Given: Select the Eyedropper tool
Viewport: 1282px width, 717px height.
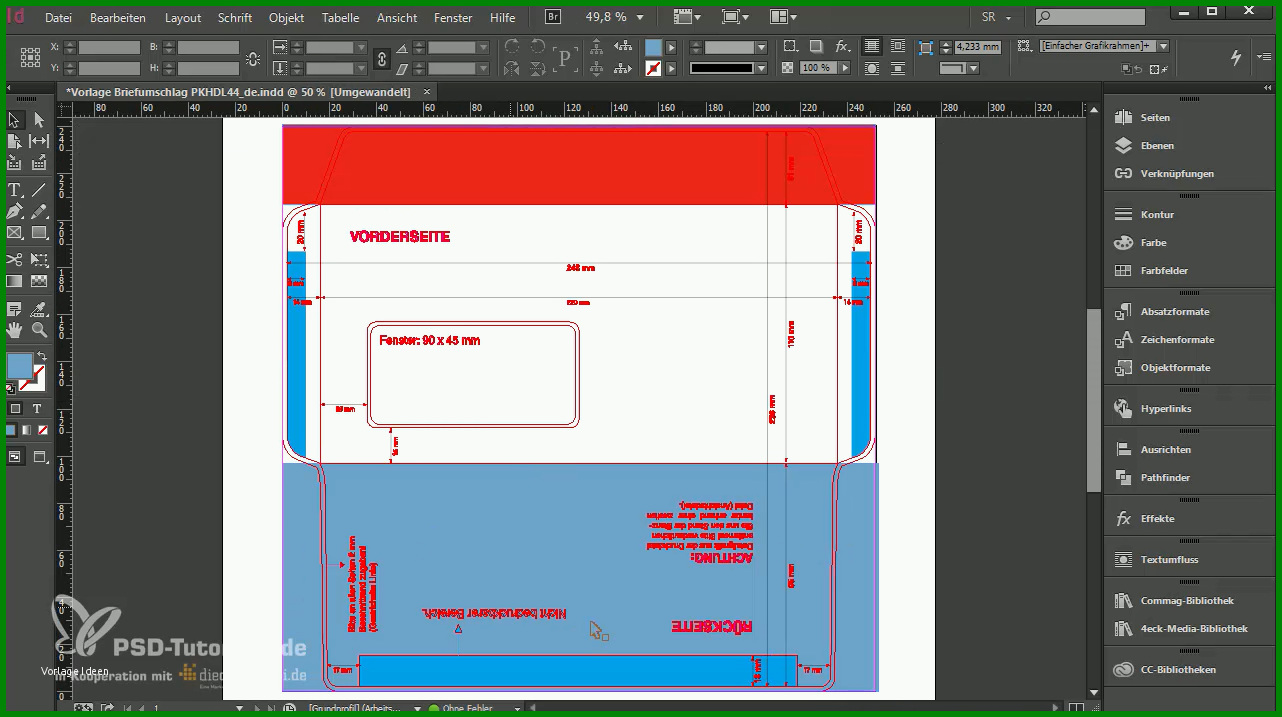Looking at the screenshot, I should coord(39,309).
